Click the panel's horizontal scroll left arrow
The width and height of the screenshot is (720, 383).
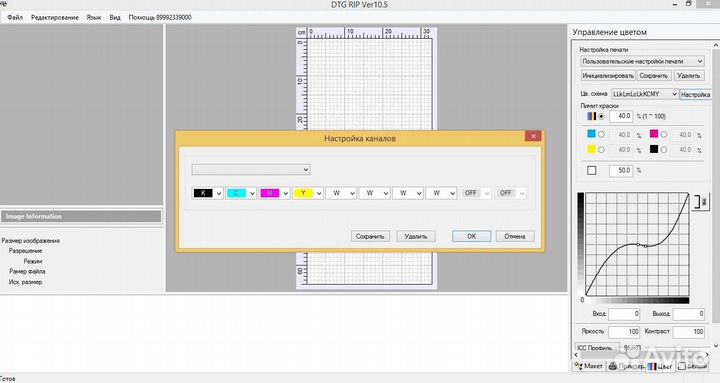coord(576,355)
